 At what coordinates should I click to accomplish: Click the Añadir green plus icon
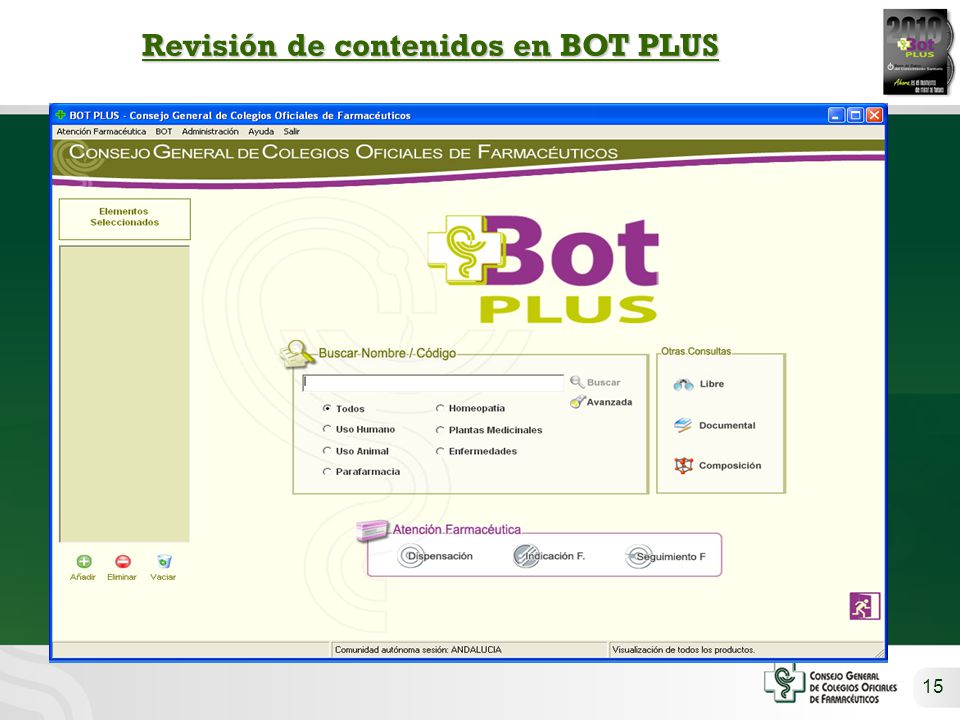pyautogui.click(x=84, y=561)
